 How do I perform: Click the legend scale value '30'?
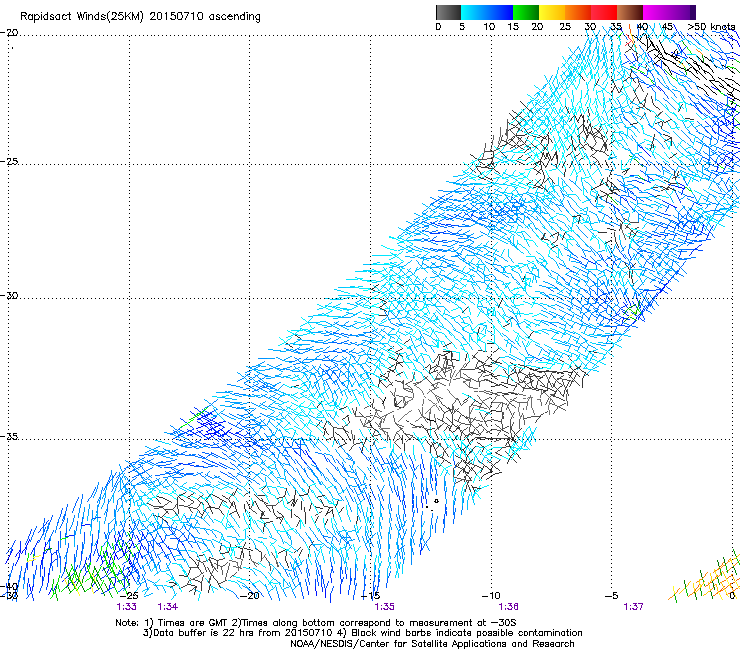(x=590, y=27)
